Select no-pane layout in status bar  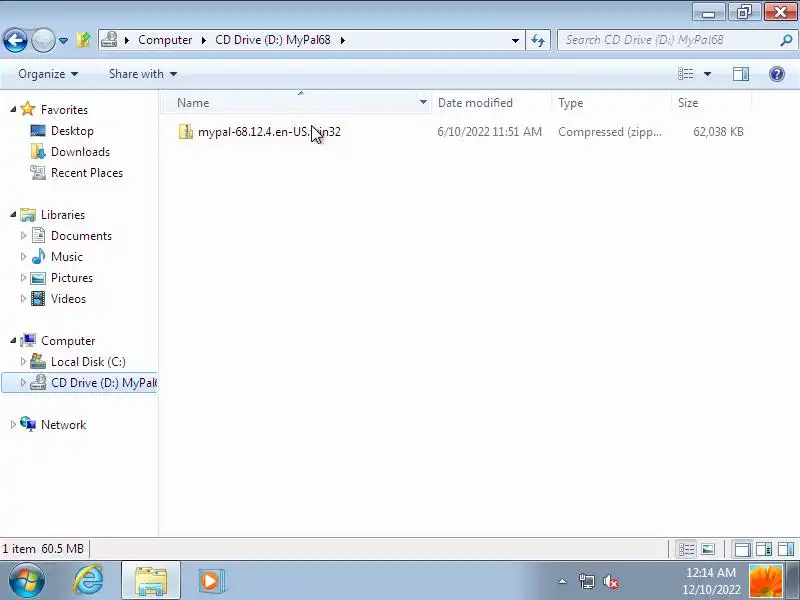[742, 549]
